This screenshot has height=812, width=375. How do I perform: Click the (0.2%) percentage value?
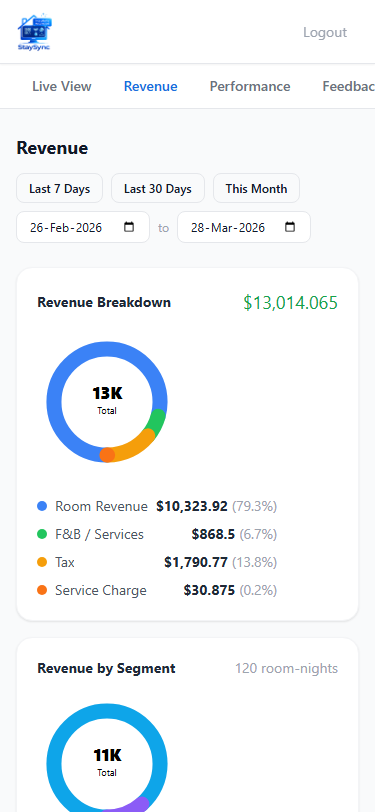pos(258,590)
